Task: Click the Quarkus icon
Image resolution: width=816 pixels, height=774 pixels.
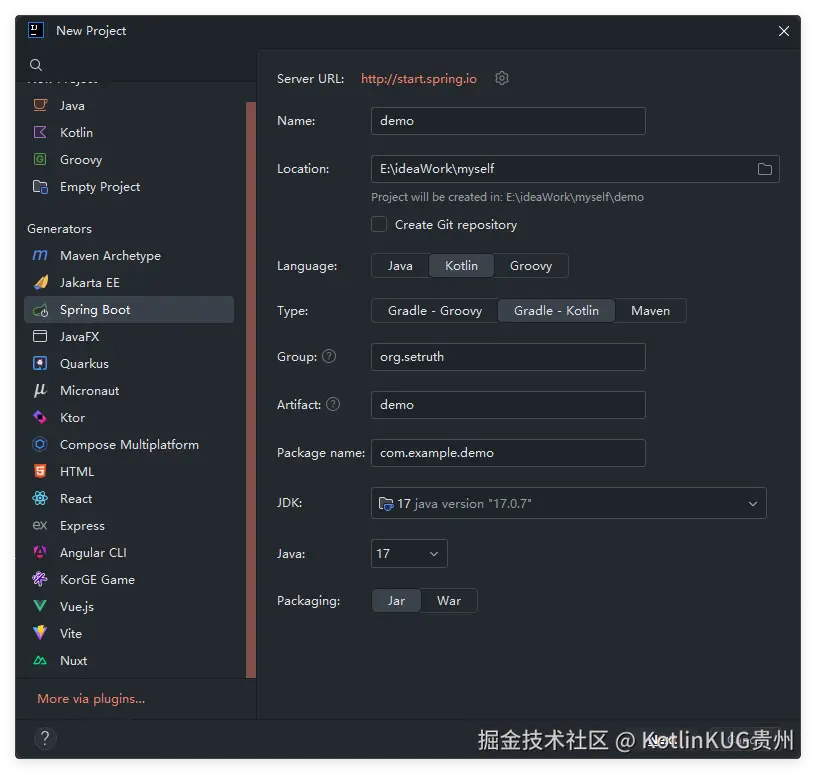Action: point(40,363)
